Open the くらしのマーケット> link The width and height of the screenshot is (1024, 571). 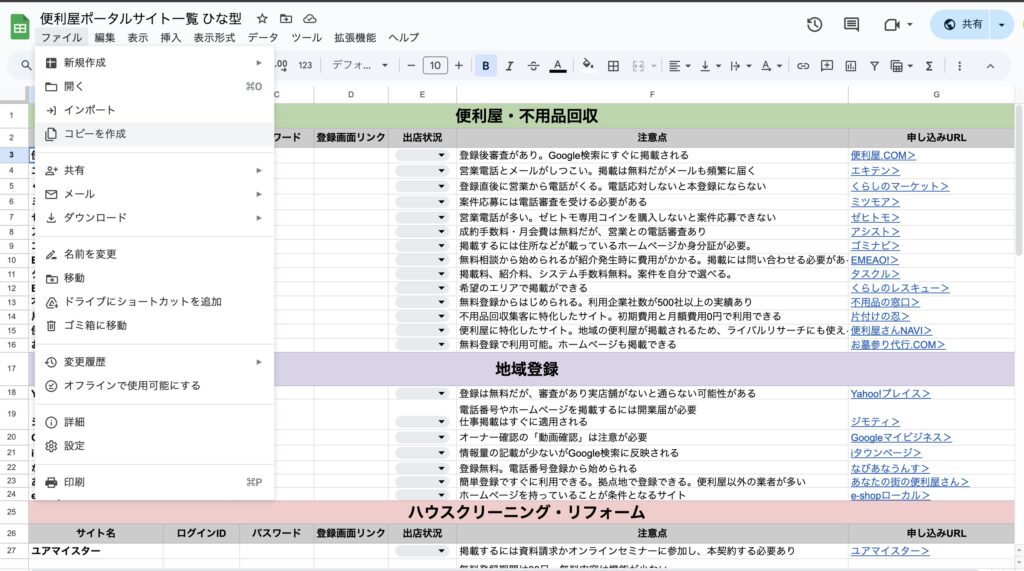point(899,186)
